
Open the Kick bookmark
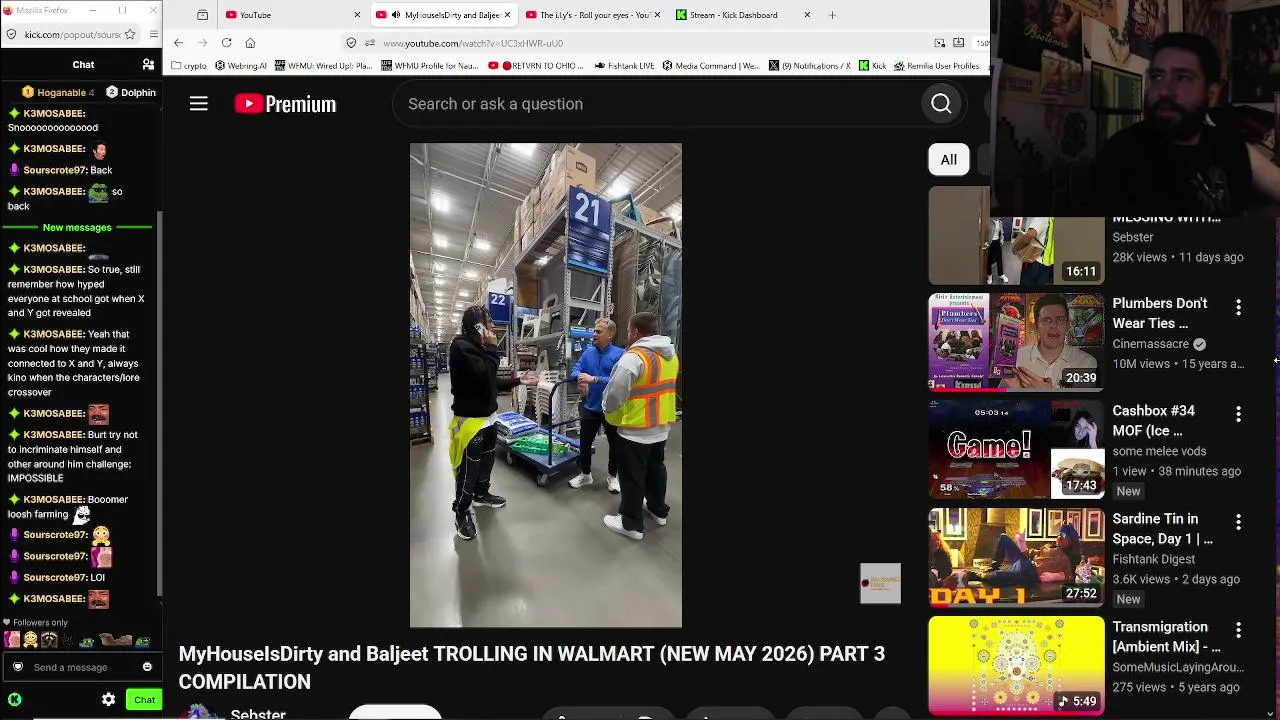873,66
